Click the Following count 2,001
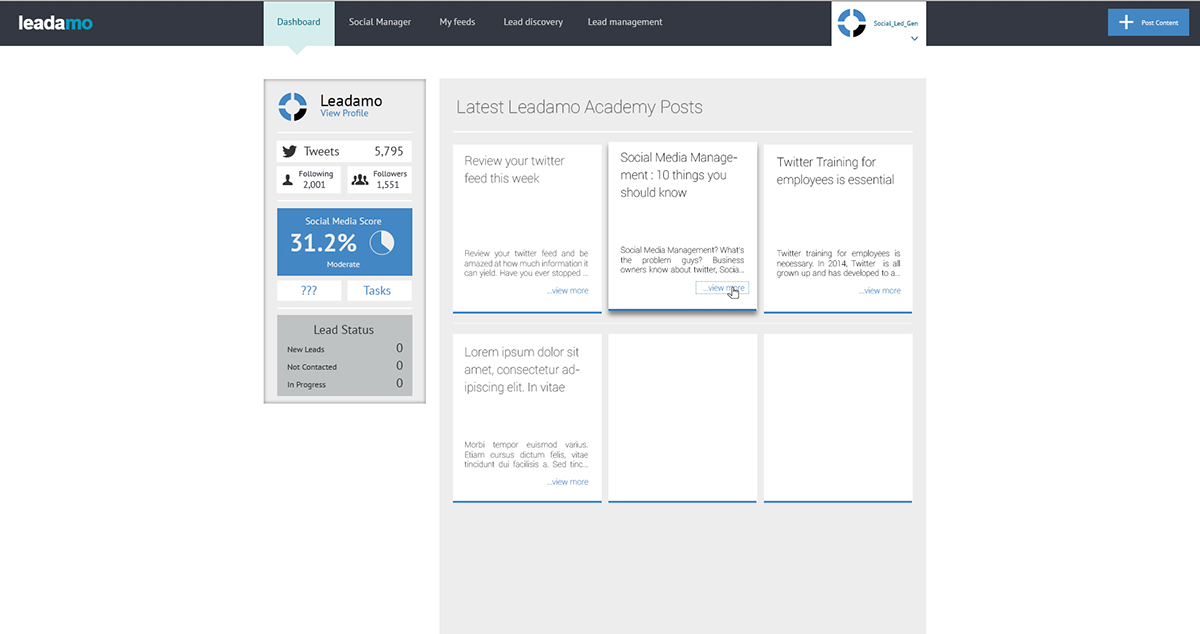This screenshot has height=634, width=1200. pyautogui.click(x=314, y=185)
